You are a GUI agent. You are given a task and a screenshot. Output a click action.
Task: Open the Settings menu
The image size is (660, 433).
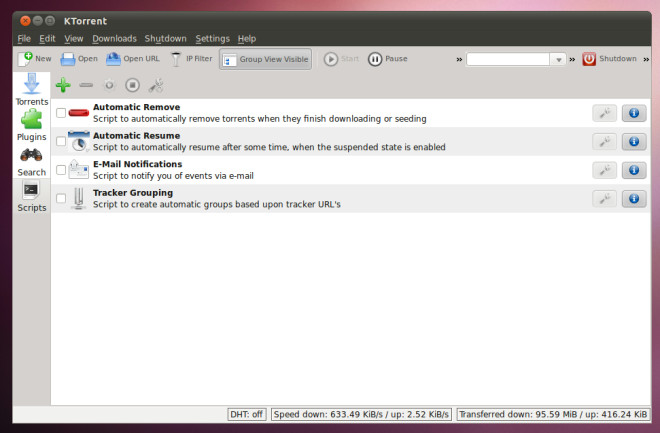(213, 39)
